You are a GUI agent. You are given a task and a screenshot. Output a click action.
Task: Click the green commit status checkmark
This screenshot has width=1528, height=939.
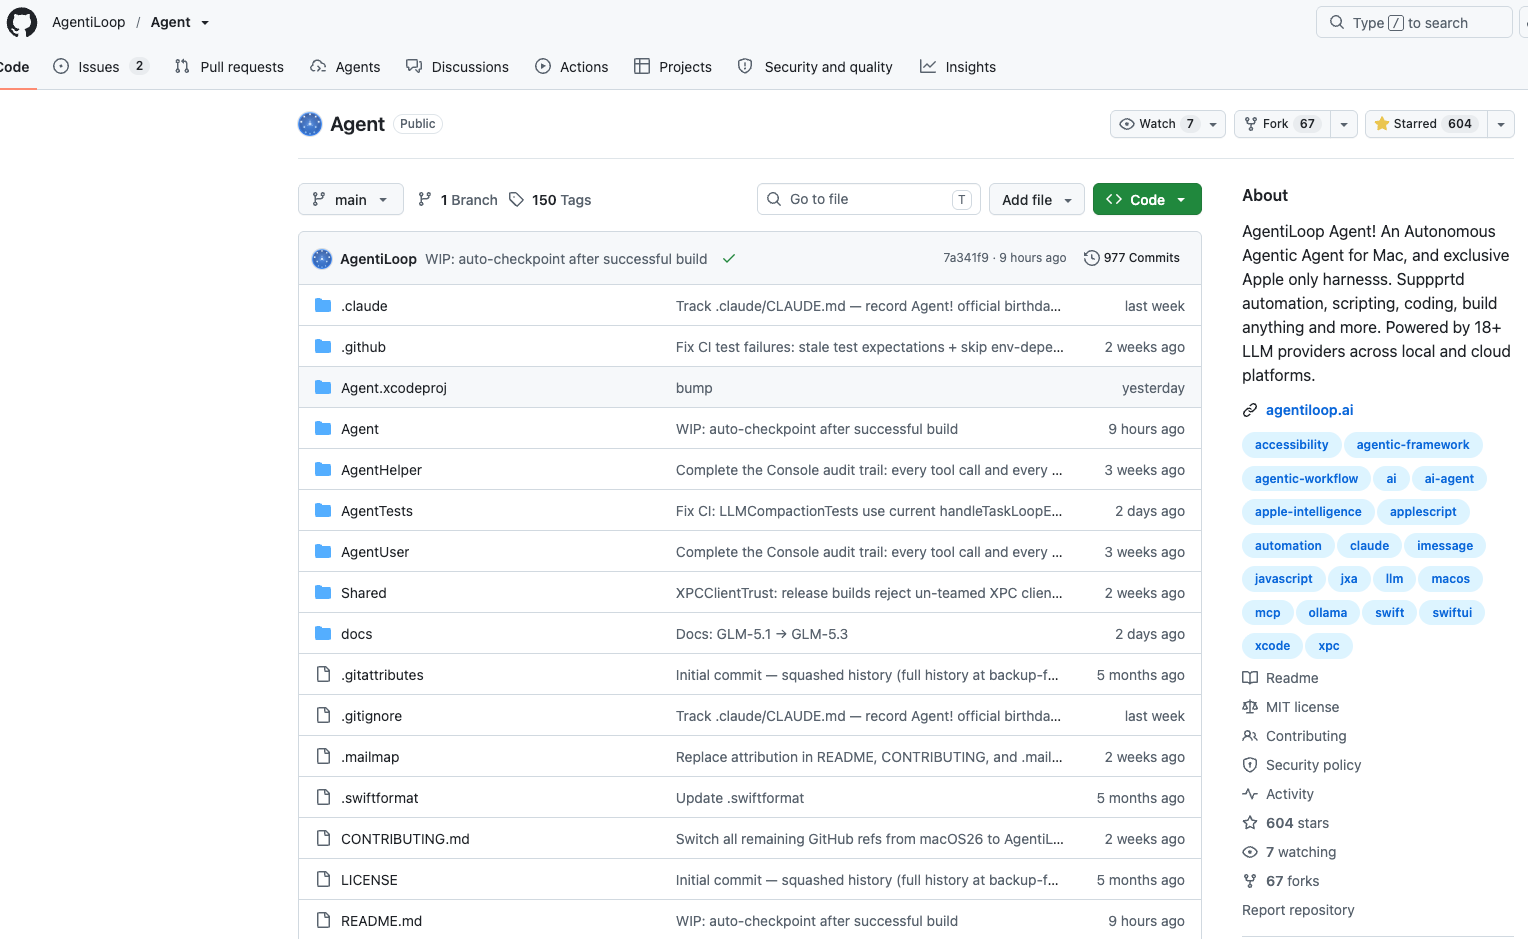[729, 259]
